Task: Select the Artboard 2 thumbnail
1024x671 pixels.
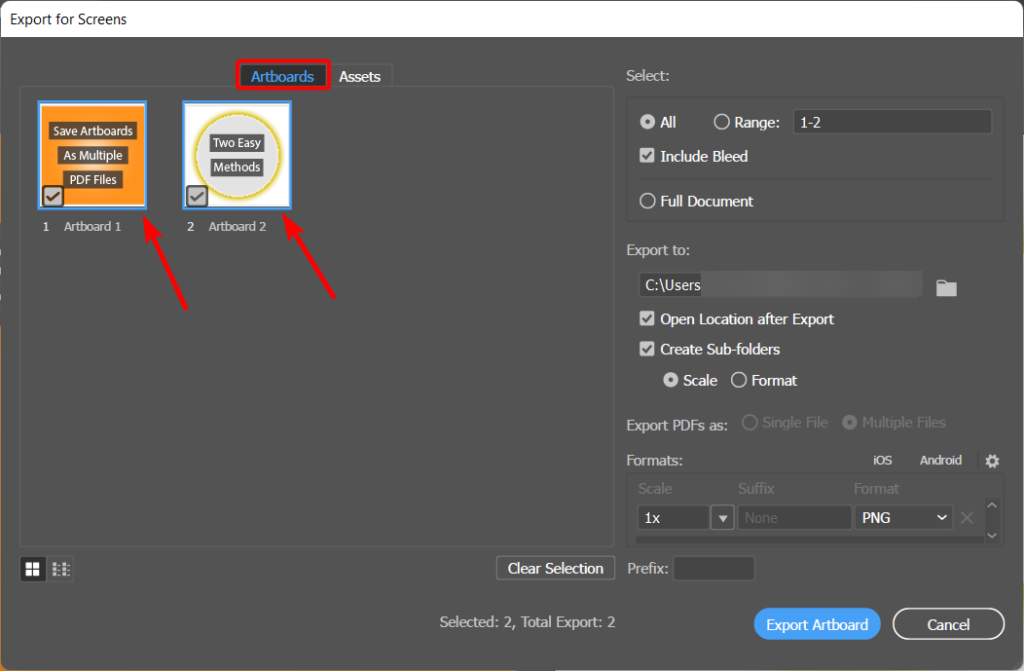Action: point(237,155)
